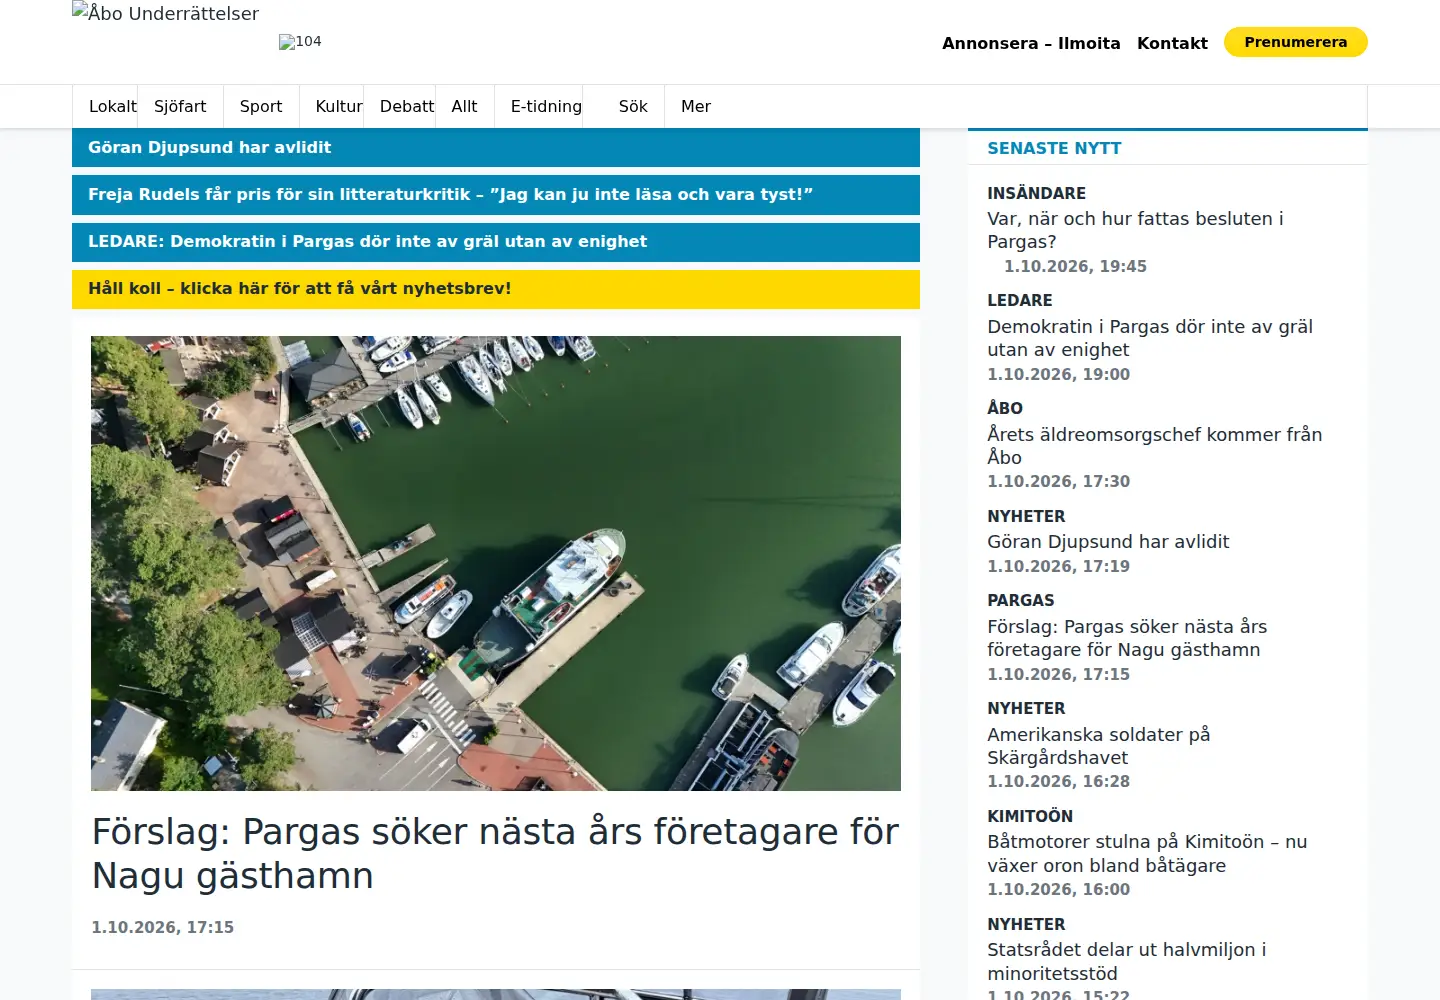This screenshot has width=1440, height=1000.
Task: Open the Lokalt menu item
Action: [x=112, y=106]
